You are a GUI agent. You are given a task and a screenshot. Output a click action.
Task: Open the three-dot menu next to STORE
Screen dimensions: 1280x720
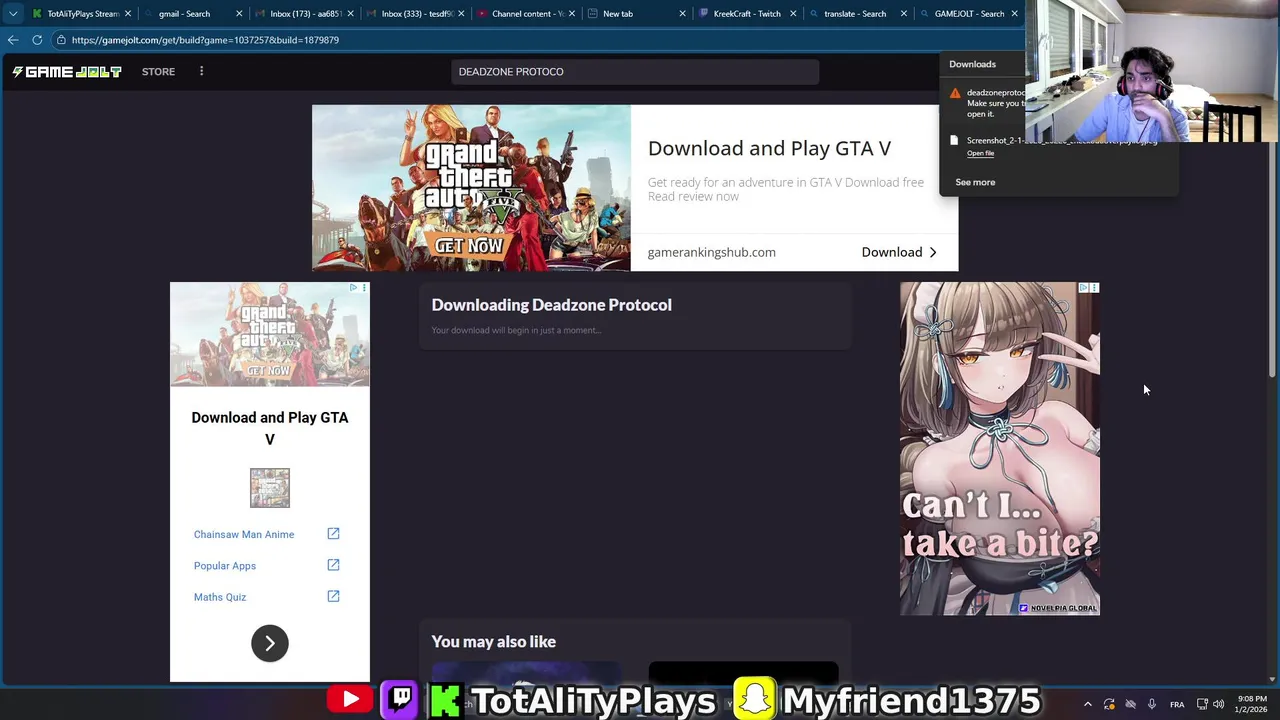click(x=201, y=71)
